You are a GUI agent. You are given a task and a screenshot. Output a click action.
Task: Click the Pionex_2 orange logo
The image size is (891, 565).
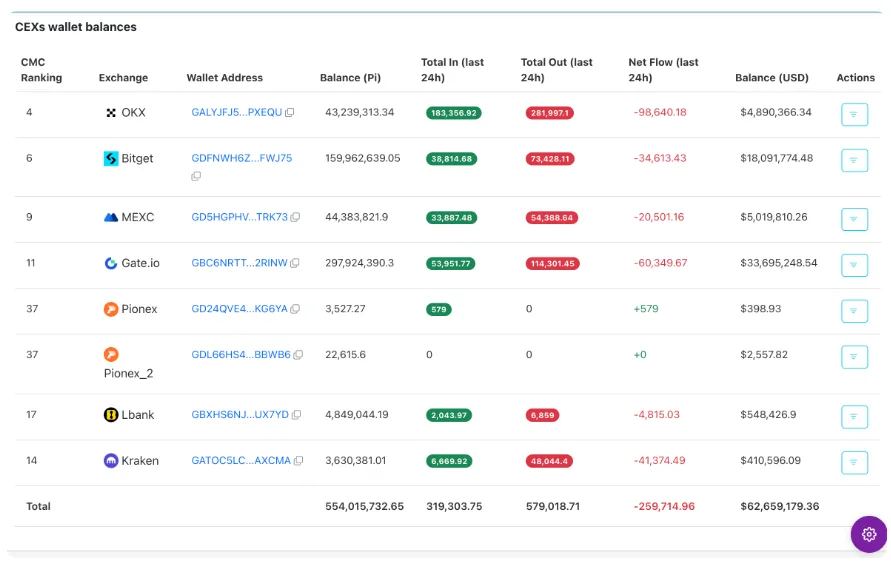tap(111, 355)
